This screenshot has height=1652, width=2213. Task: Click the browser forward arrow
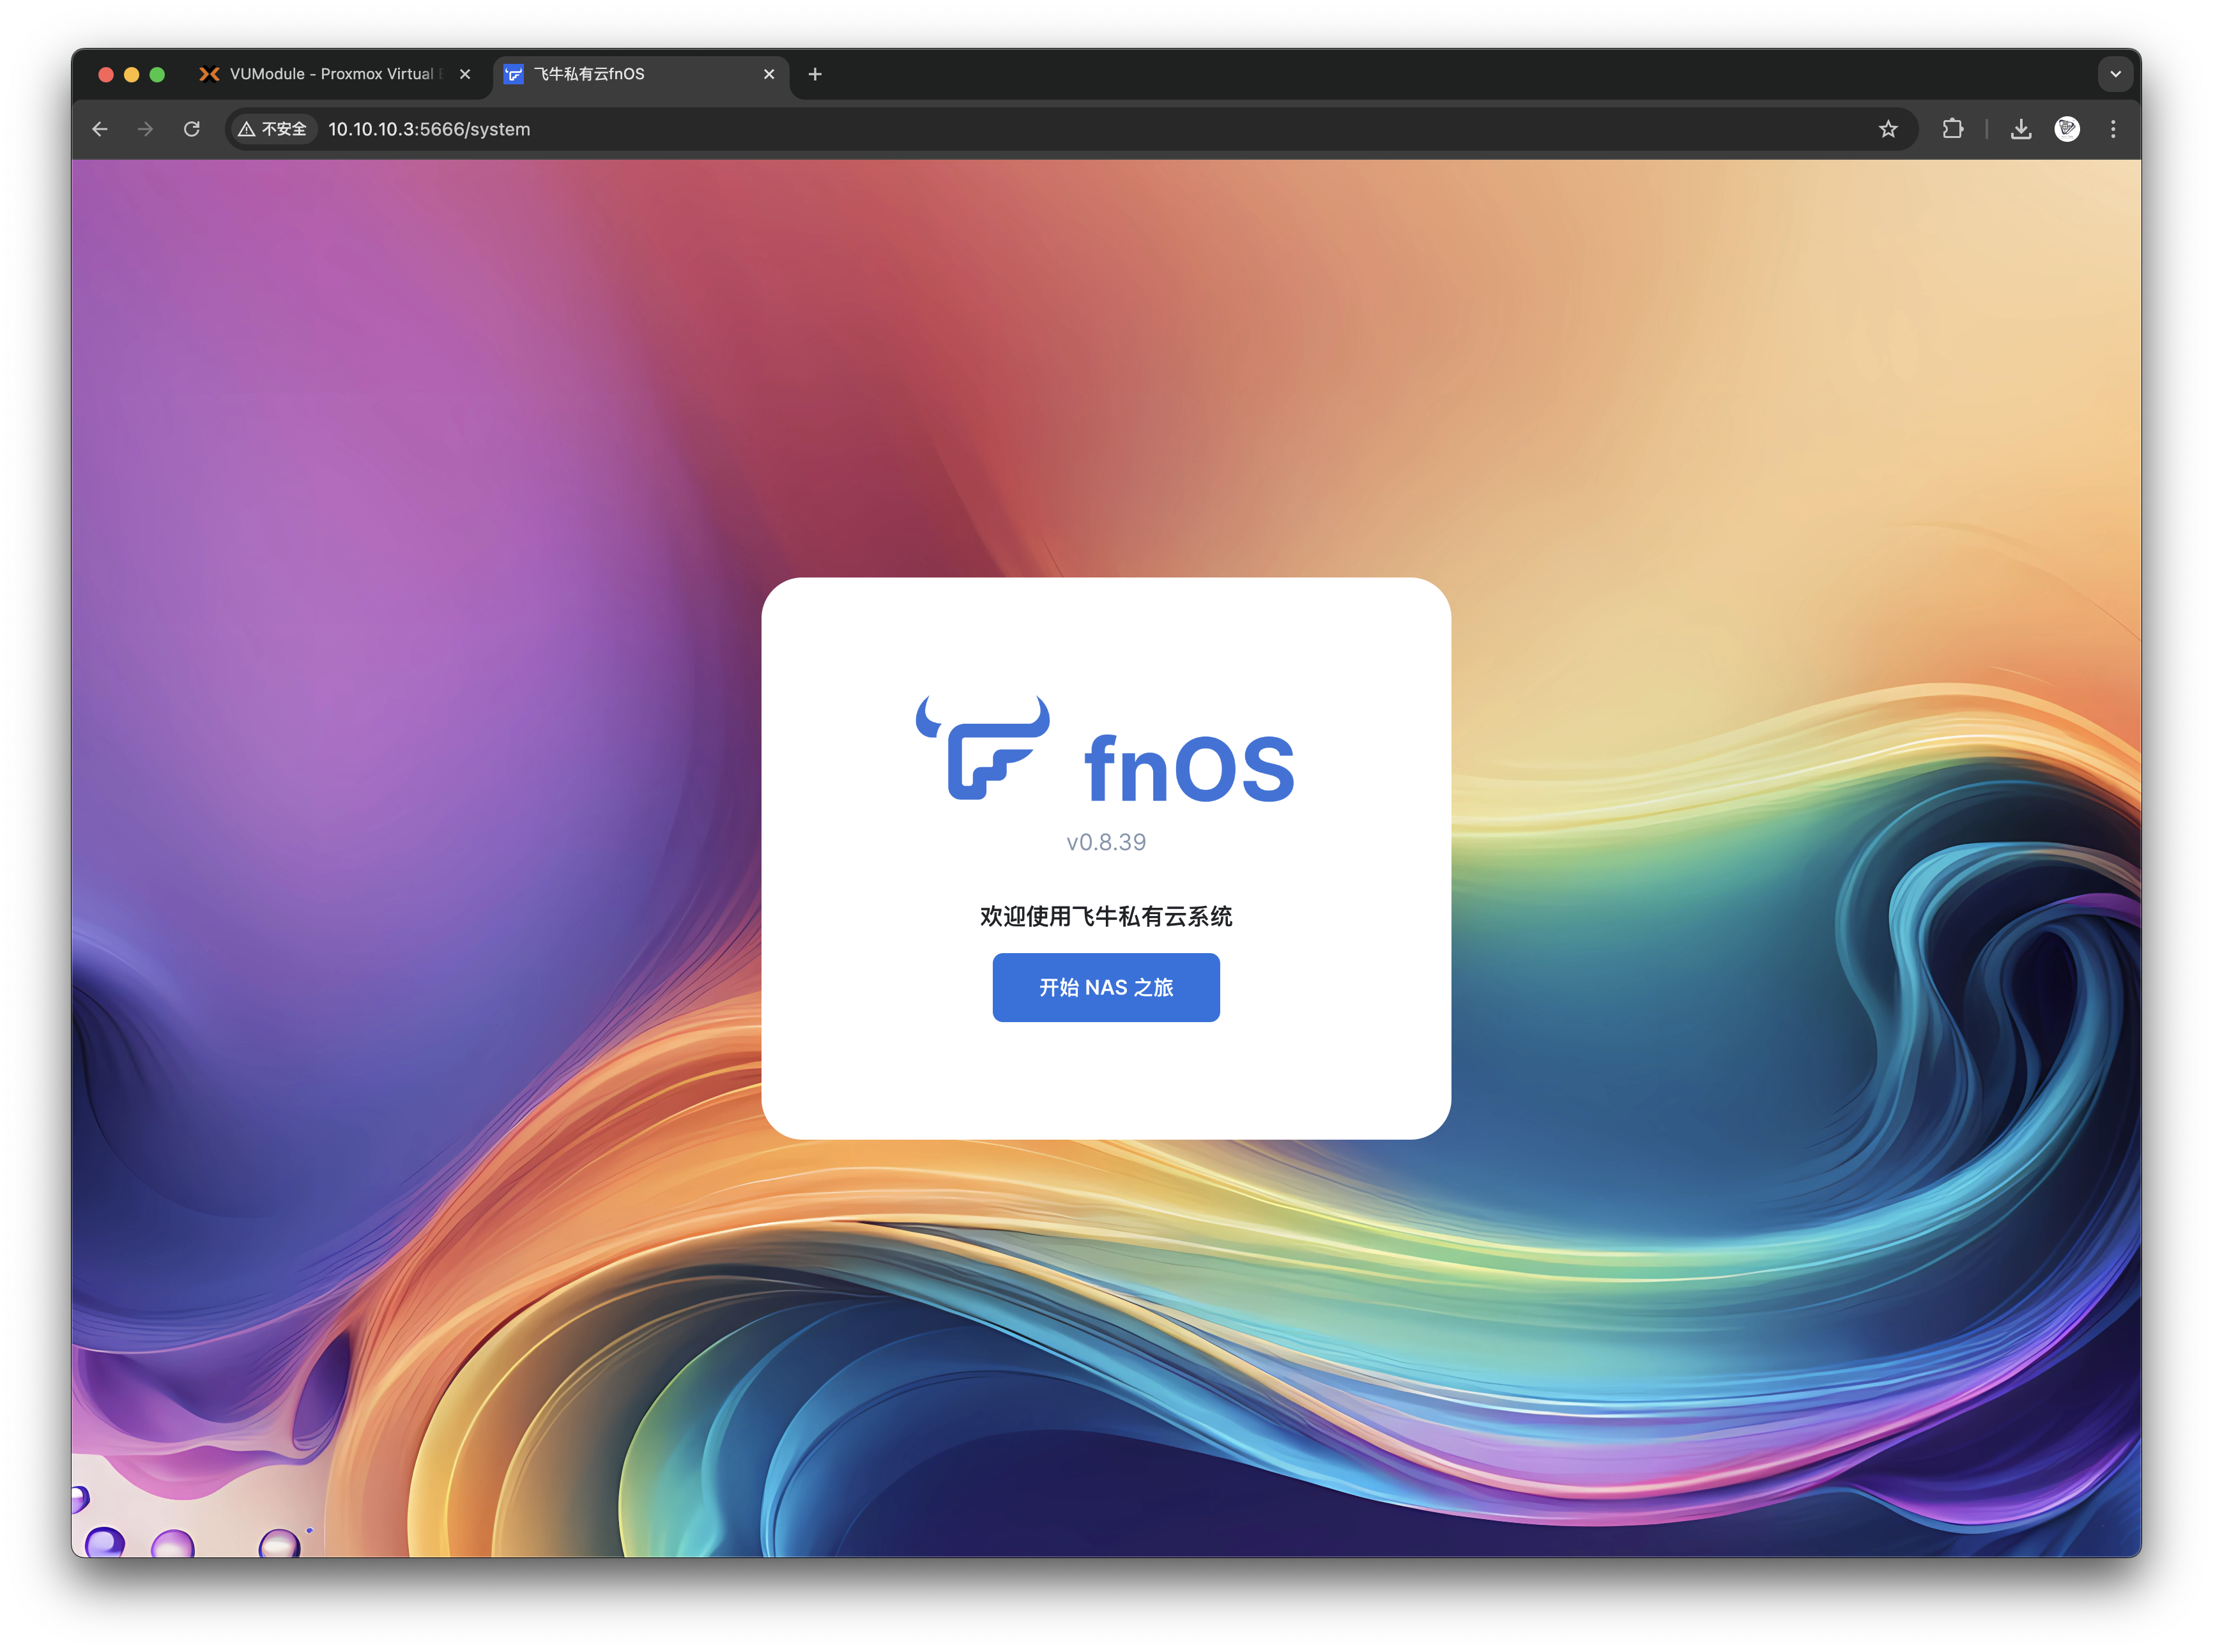click(x=146, y=129)
